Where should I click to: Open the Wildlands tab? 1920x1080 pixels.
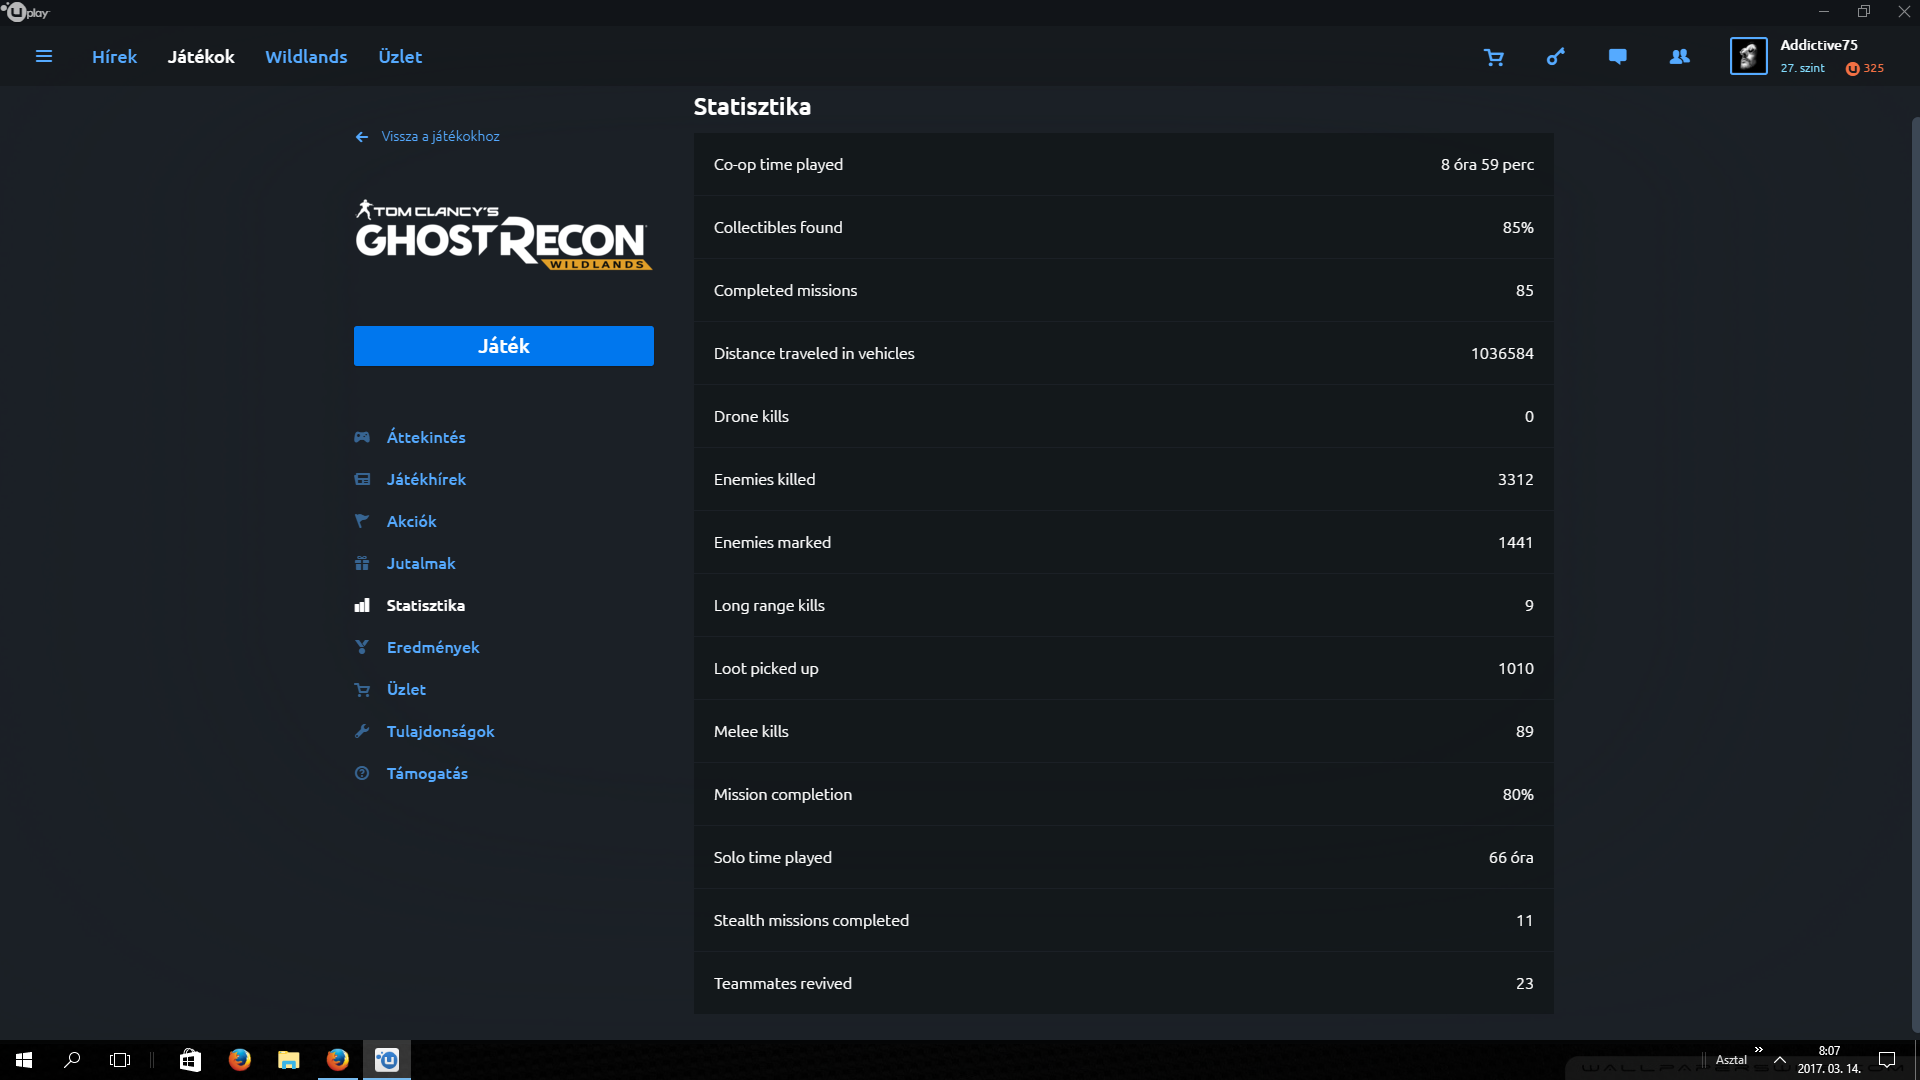click(x=306, y=57)
